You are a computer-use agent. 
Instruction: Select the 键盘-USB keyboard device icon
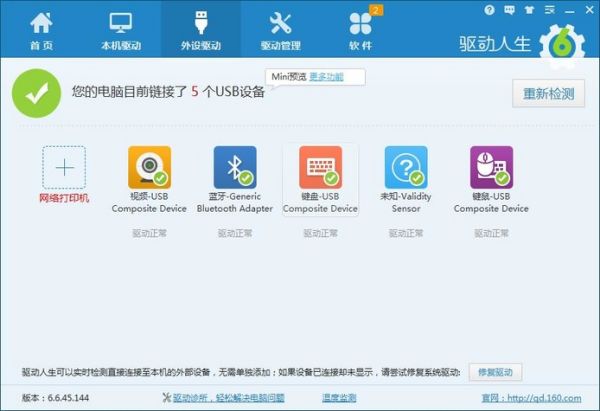[x=321, y=167]
